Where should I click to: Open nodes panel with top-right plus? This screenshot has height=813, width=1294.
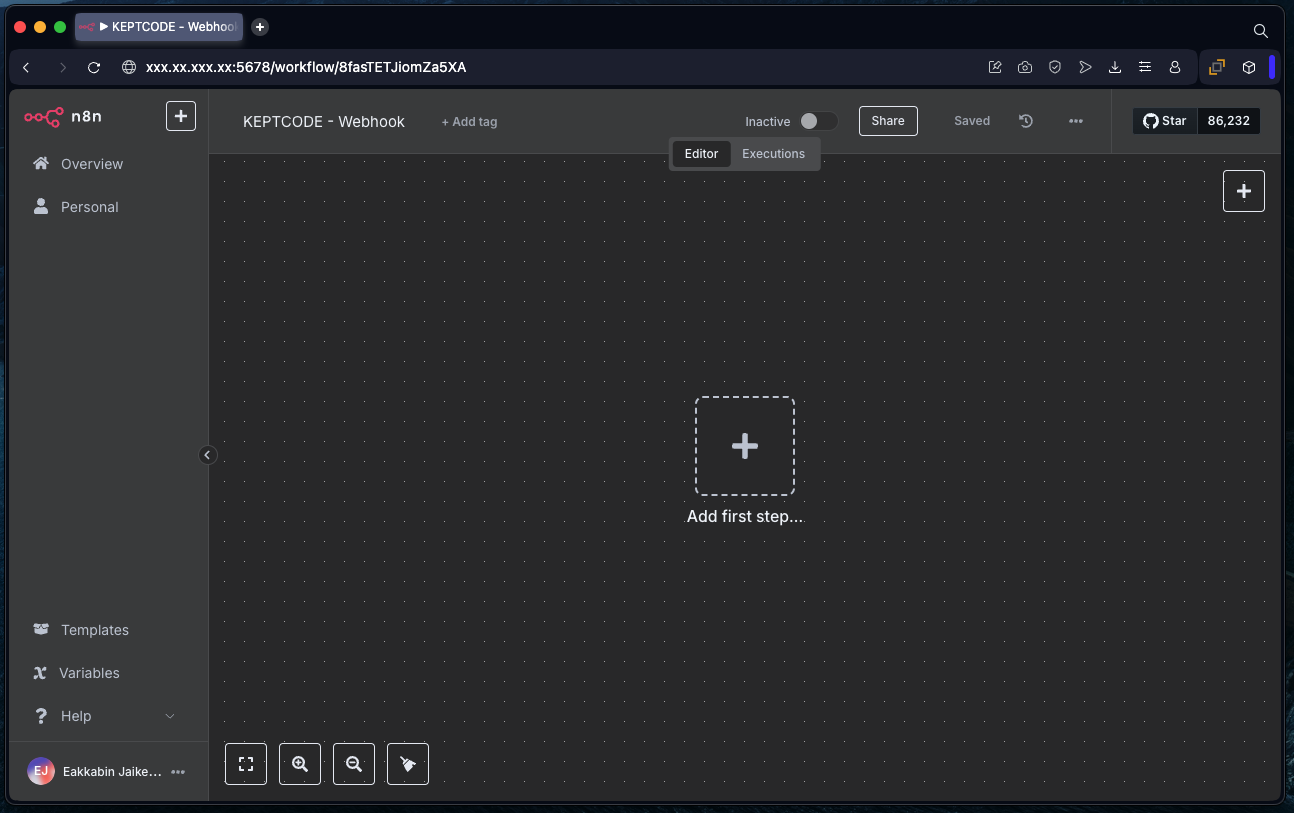pyautogui.click(x=1243, y=191)
